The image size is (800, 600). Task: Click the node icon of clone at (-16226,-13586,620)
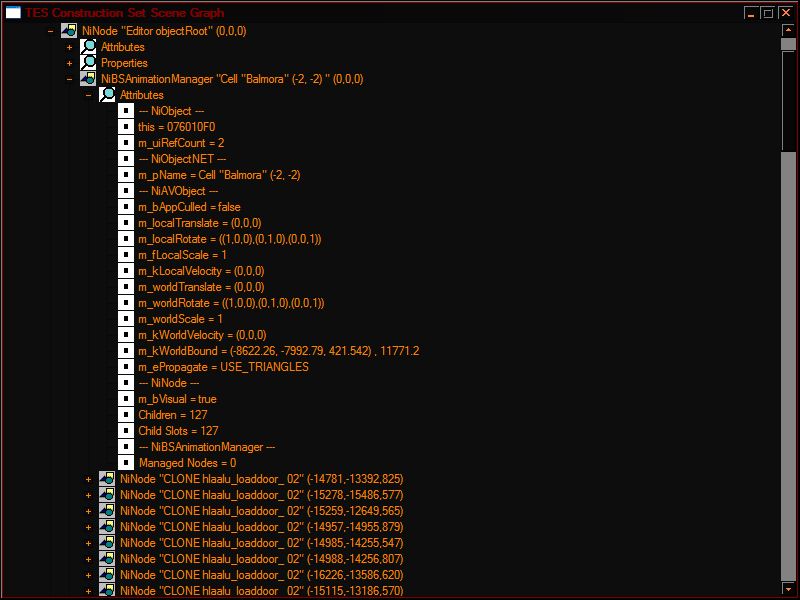[x=107, y=575]
